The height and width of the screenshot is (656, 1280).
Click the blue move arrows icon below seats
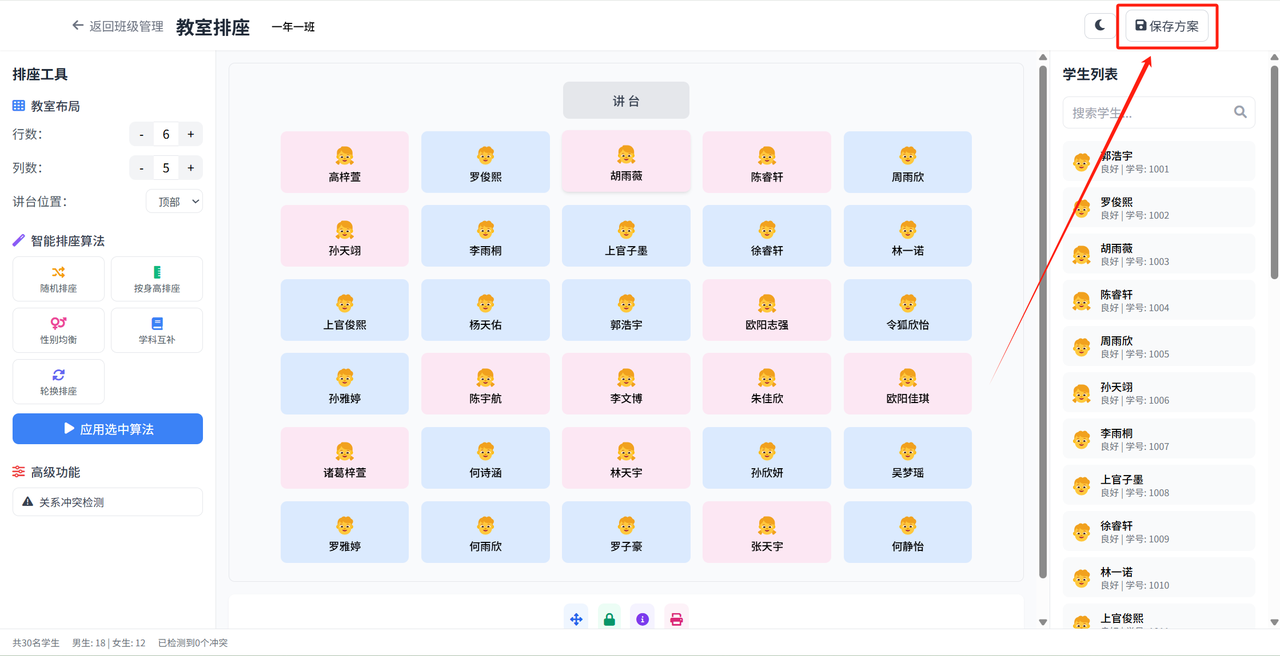click(x=576, y=618)
